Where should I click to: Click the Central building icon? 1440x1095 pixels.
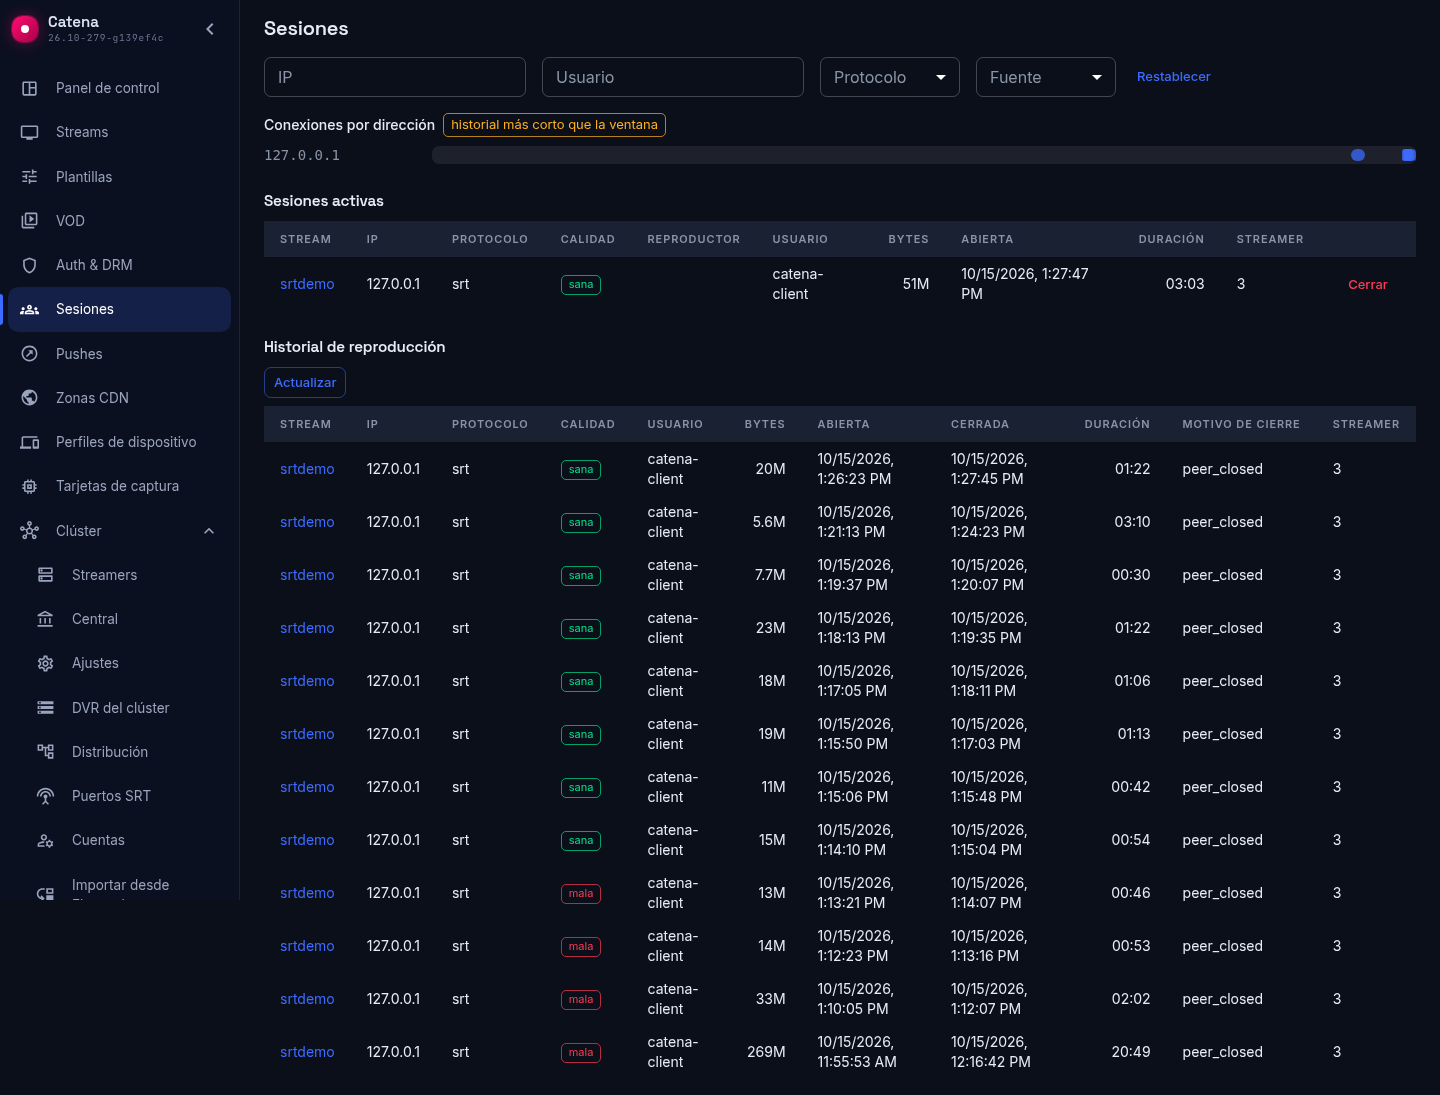(46, 619)
